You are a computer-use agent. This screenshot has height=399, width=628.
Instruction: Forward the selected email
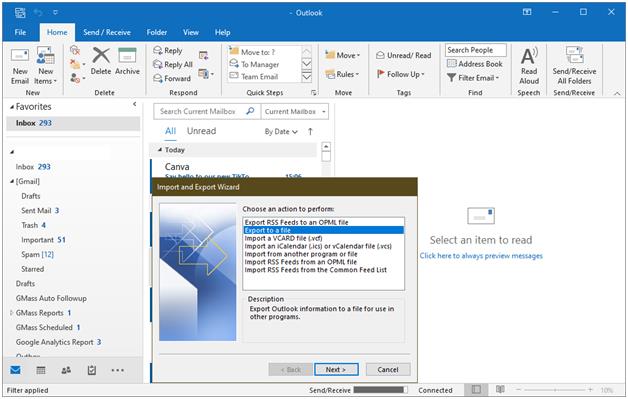pos(172,79)
